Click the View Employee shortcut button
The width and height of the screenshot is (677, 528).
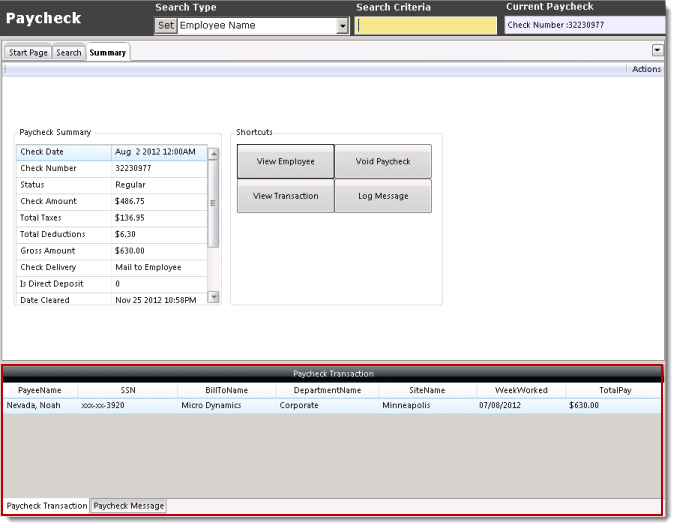click(285, 161)
